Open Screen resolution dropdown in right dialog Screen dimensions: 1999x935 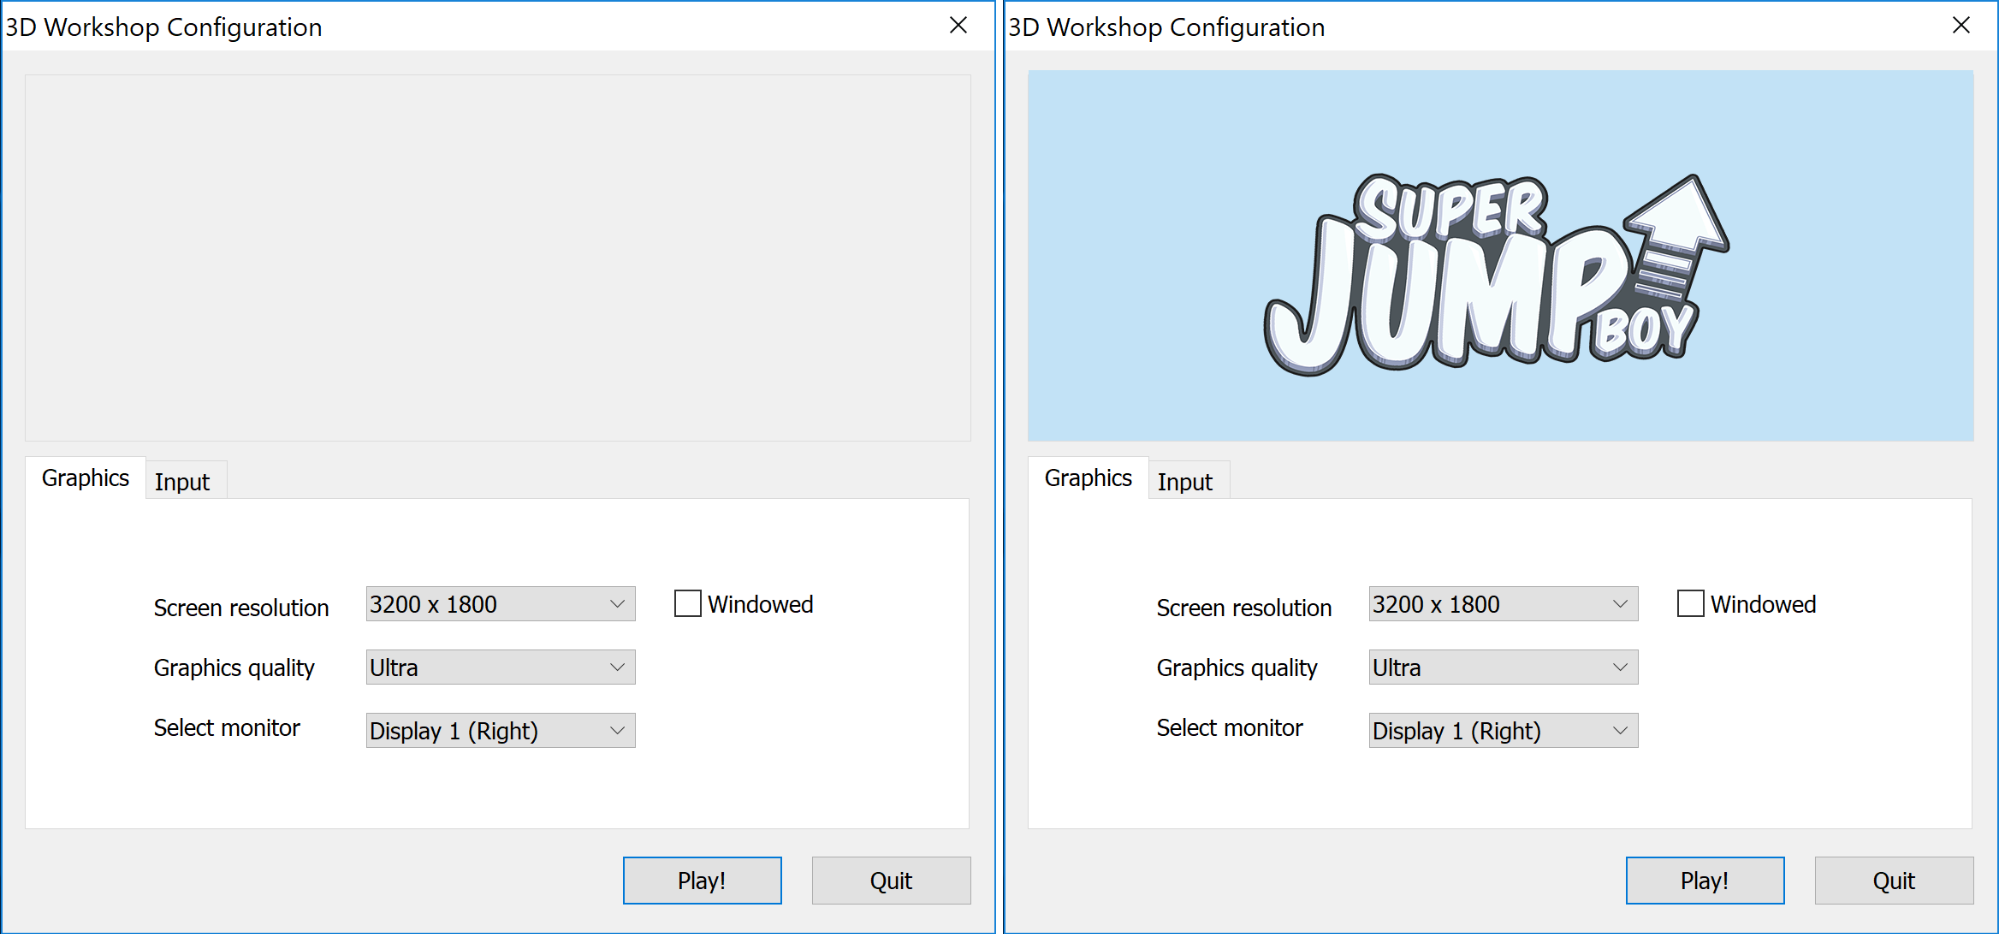pos(1503,604)
